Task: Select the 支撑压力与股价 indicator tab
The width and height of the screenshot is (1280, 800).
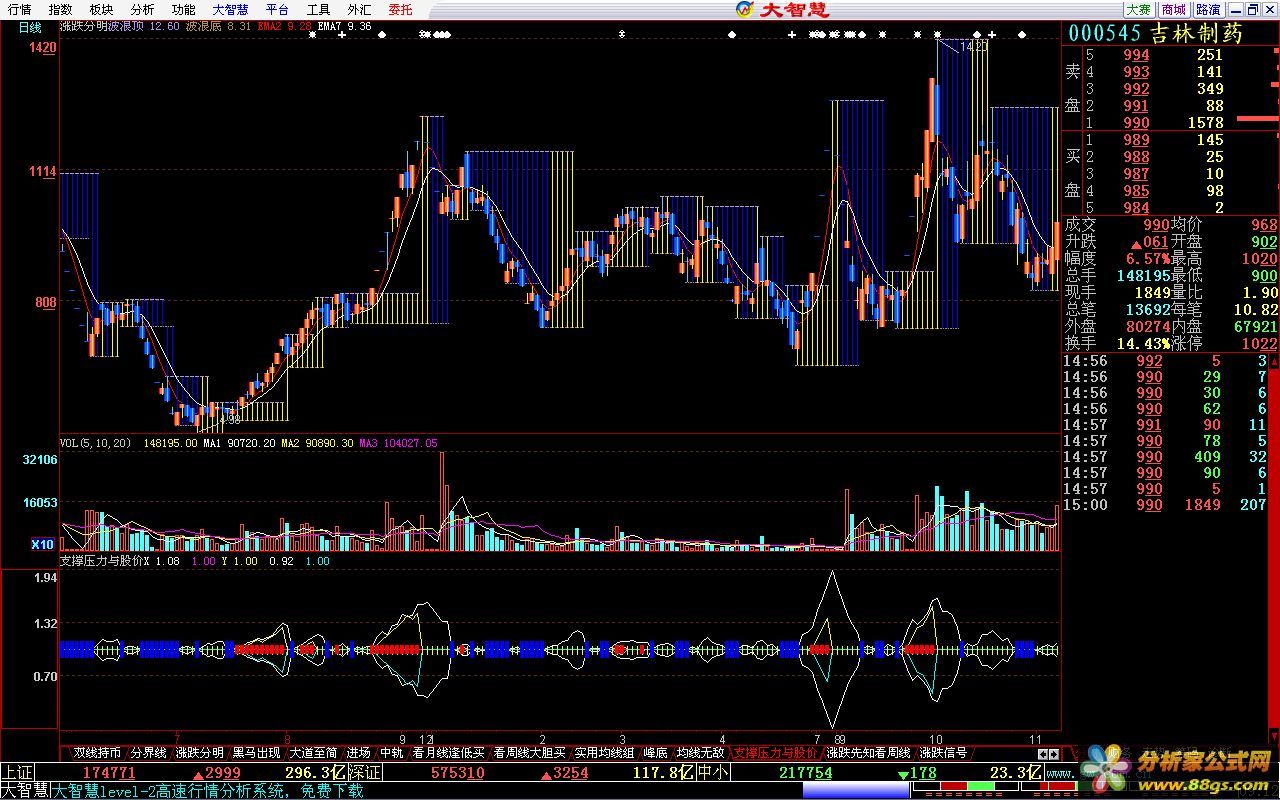Action: point(775,752)
